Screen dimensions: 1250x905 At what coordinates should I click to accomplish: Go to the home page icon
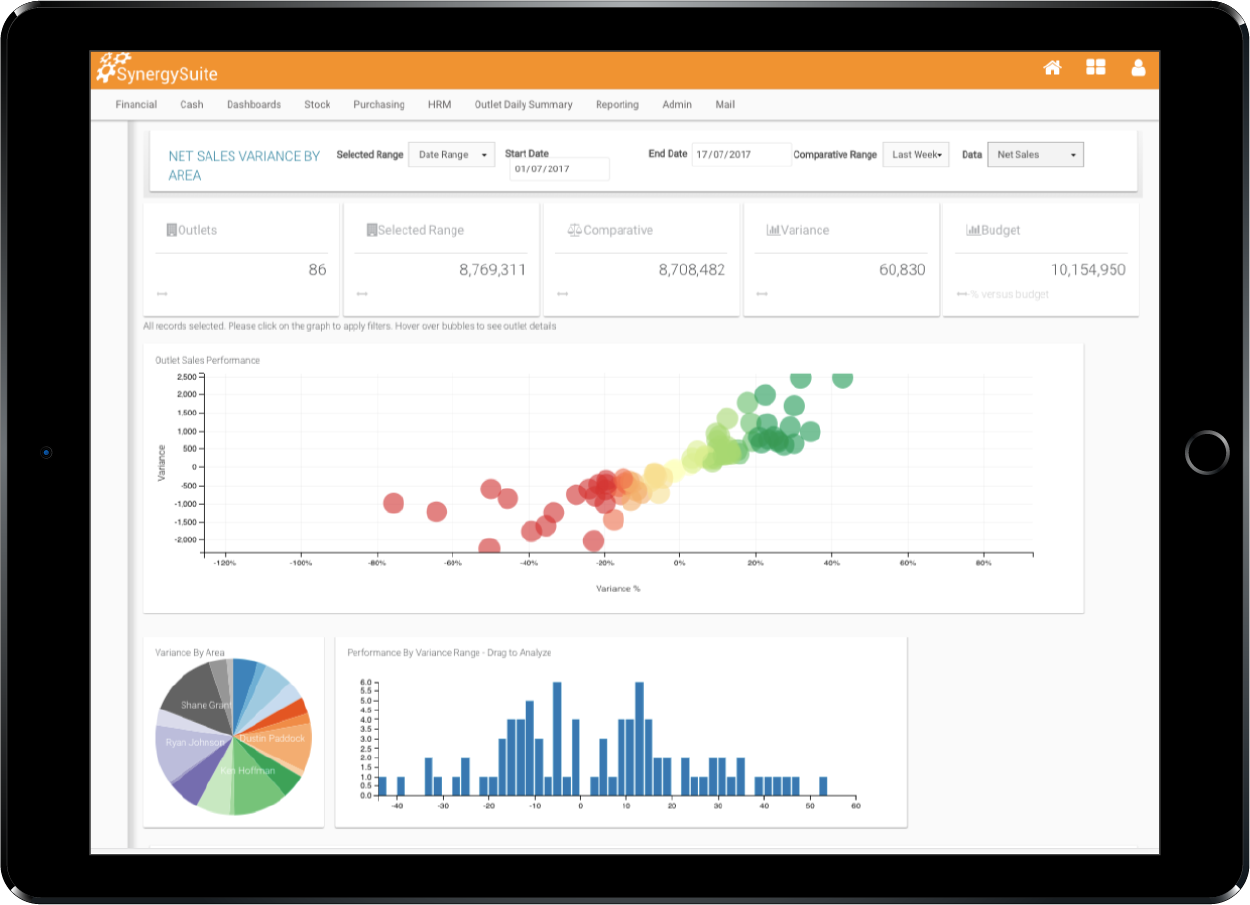click(1052, 68)
